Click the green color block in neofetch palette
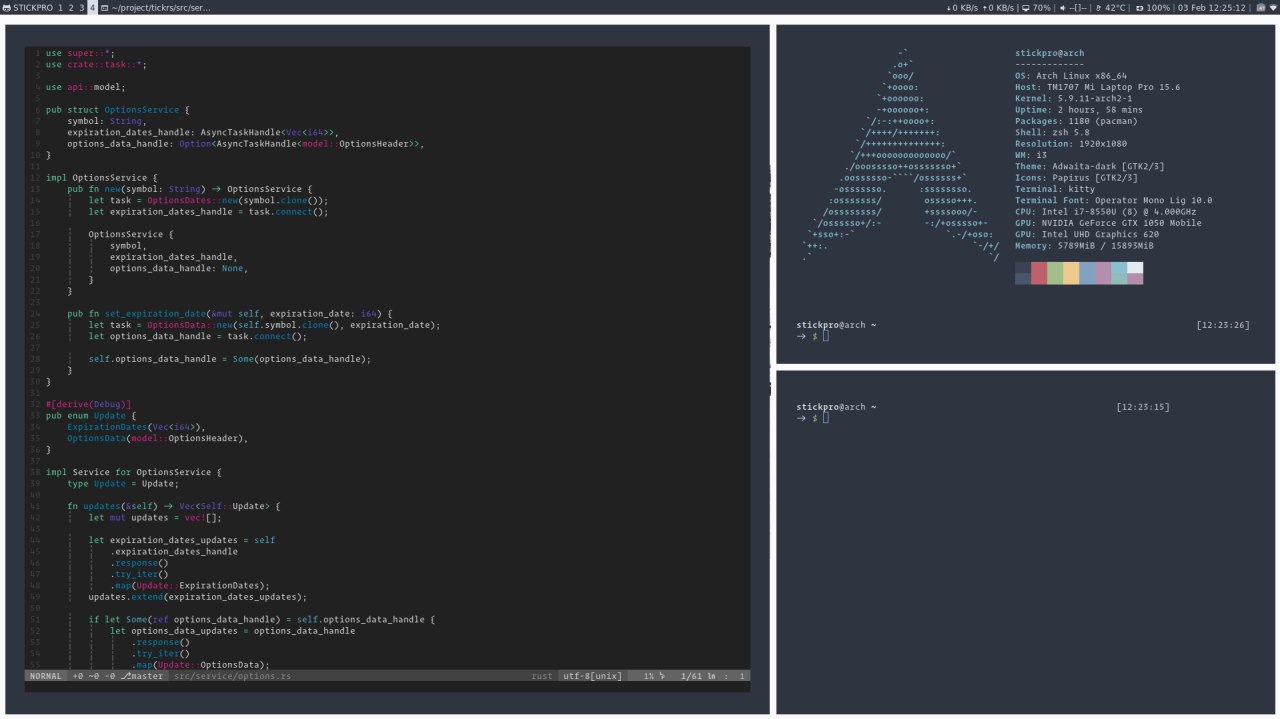 pos(1055,273)
